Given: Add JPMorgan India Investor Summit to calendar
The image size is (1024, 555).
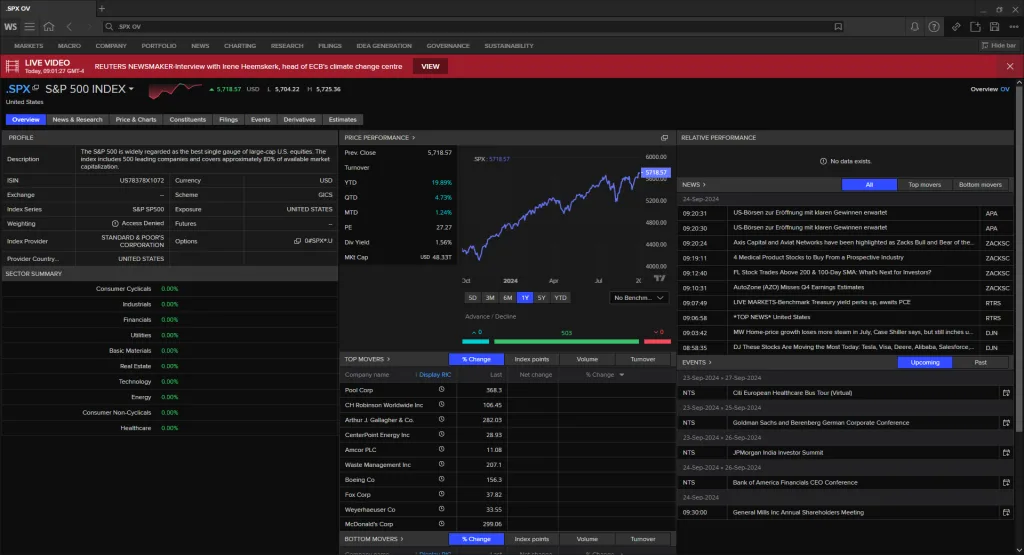Looking at the screenshot, I should 1006,452.
